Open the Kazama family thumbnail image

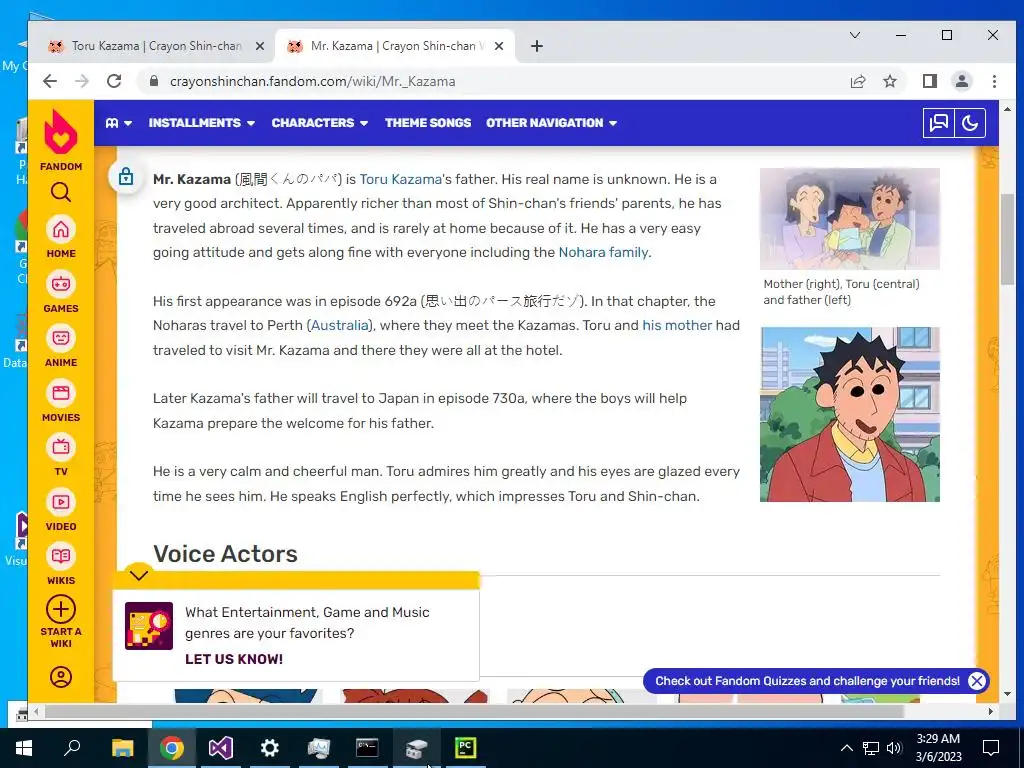[x=850, y=219]
